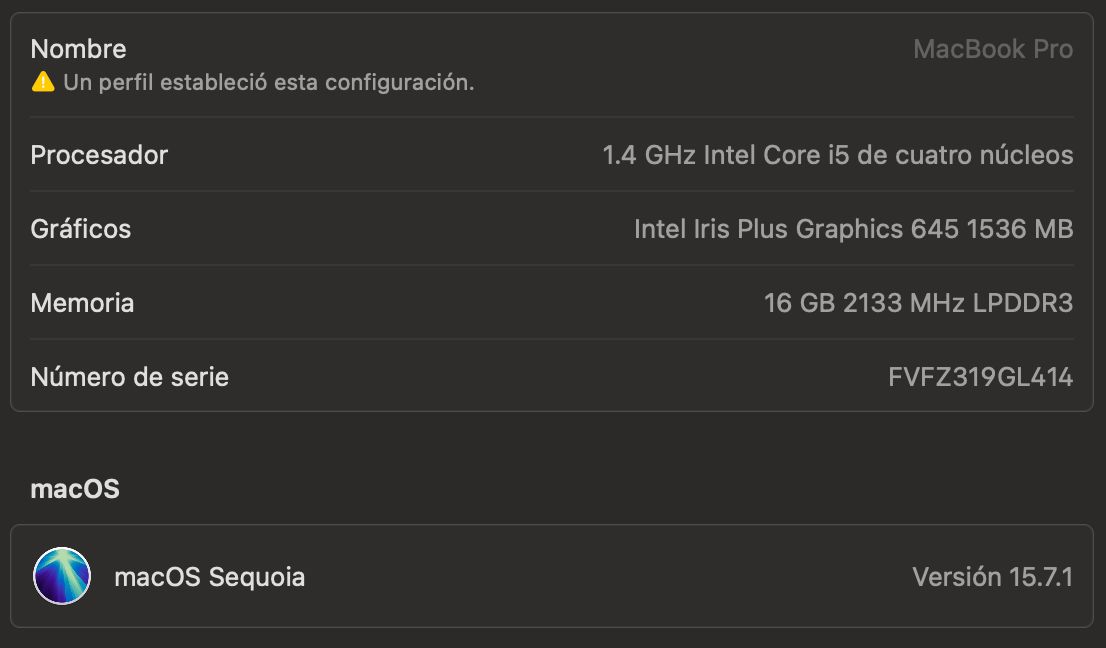Screen dimensions: 1106x648
Task: Click the colorful Sequoia wallpaper thumbnail
Action: pos(62,577)
